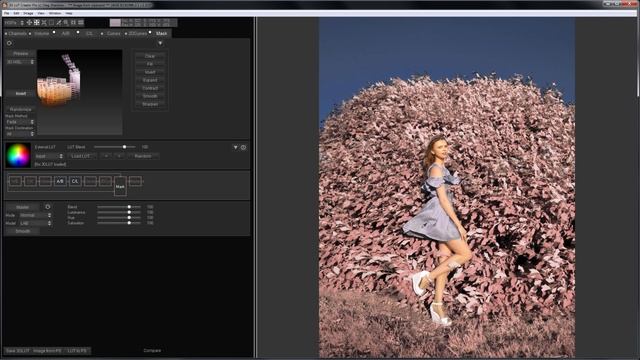Open the External LUT Adobe dropdown

pos(49,156)
